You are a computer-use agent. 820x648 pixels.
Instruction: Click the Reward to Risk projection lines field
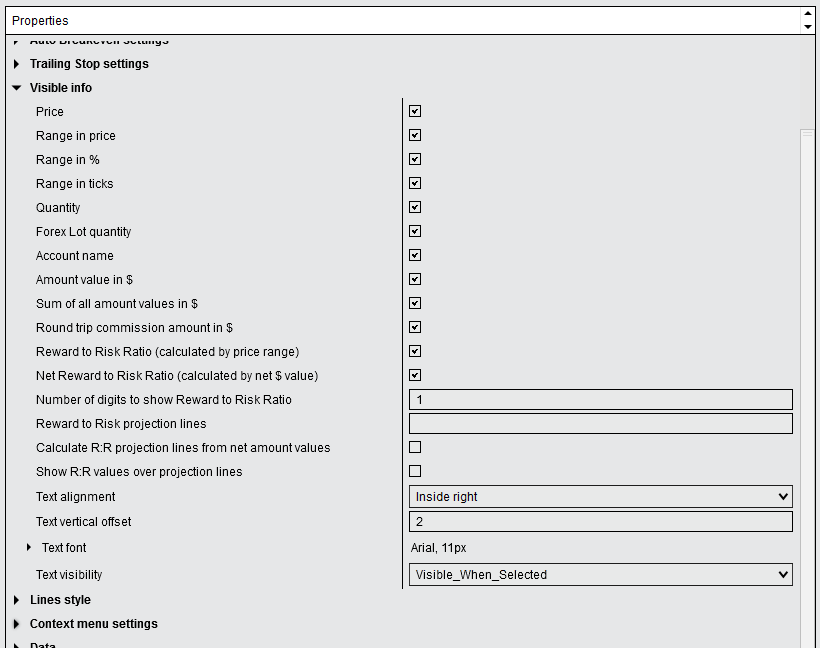tap(600, 424)
